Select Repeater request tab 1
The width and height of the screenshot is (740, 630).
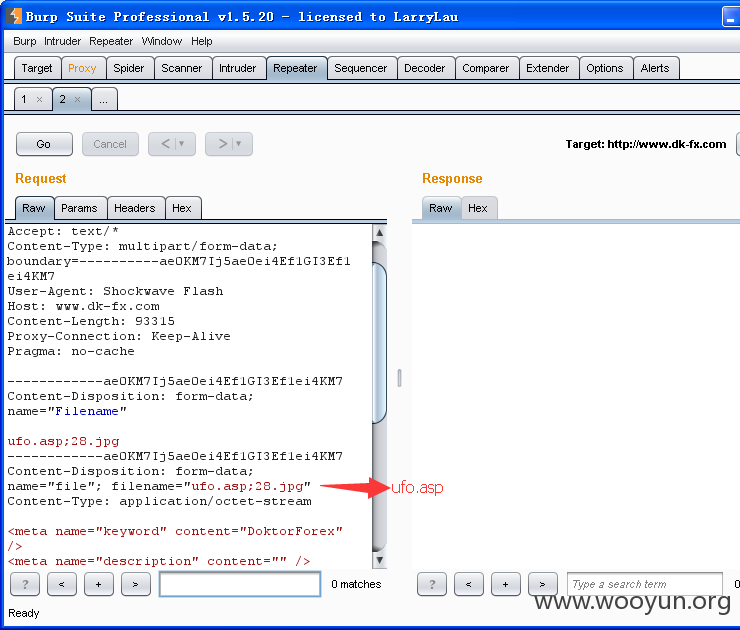point(24,100)
